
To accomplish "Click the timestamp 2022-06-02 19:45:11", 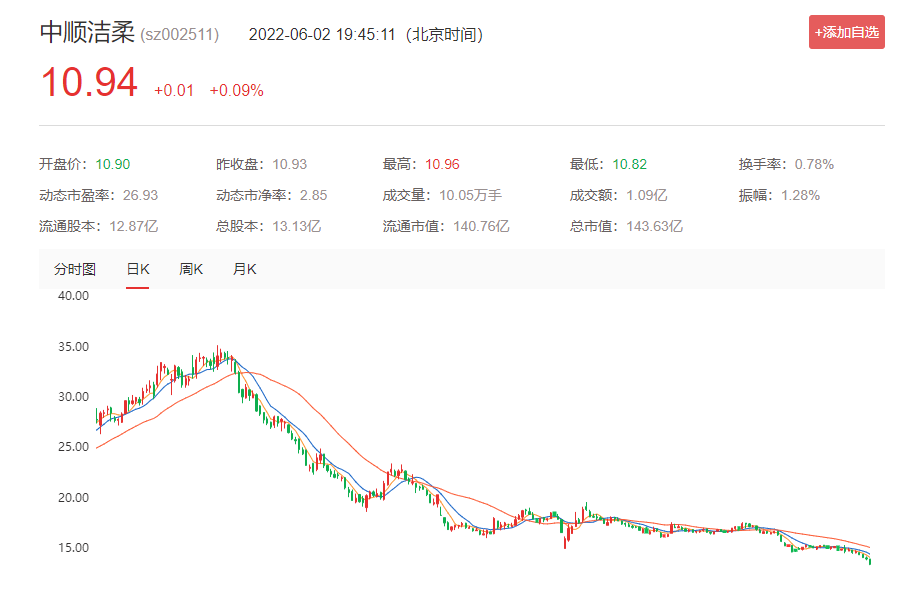I will tap(322, 35).
